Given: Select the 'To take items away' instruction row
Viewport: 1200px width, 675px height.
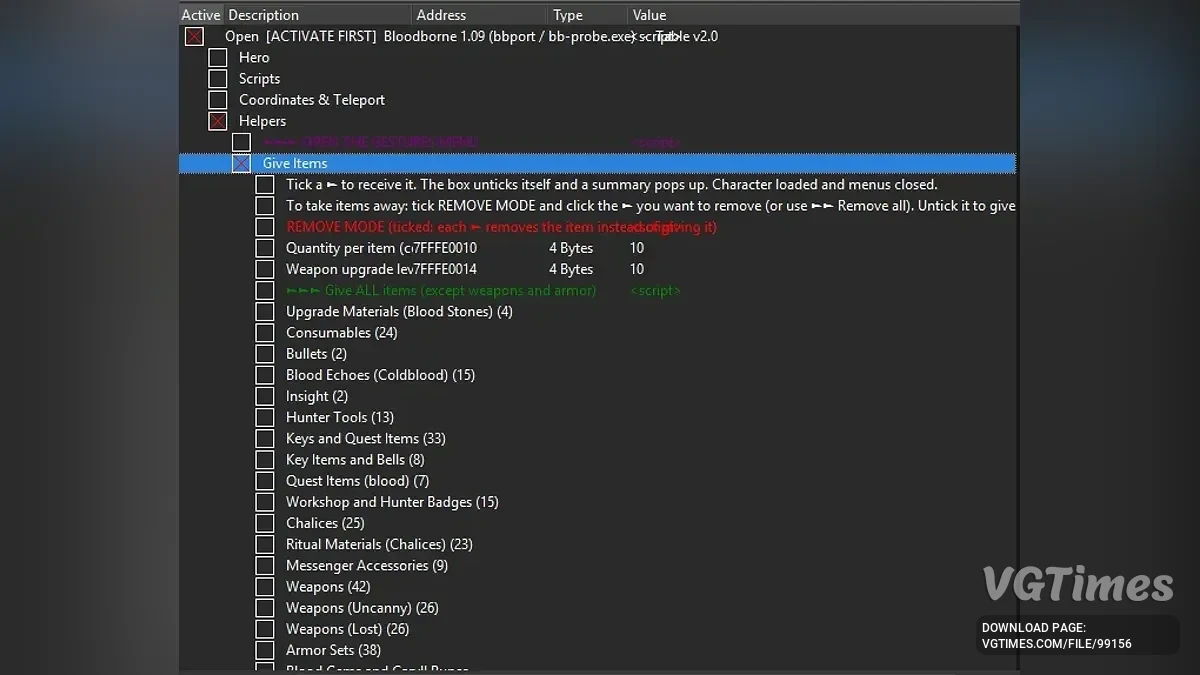Looking at the screenshot, I should click(651, 206).
